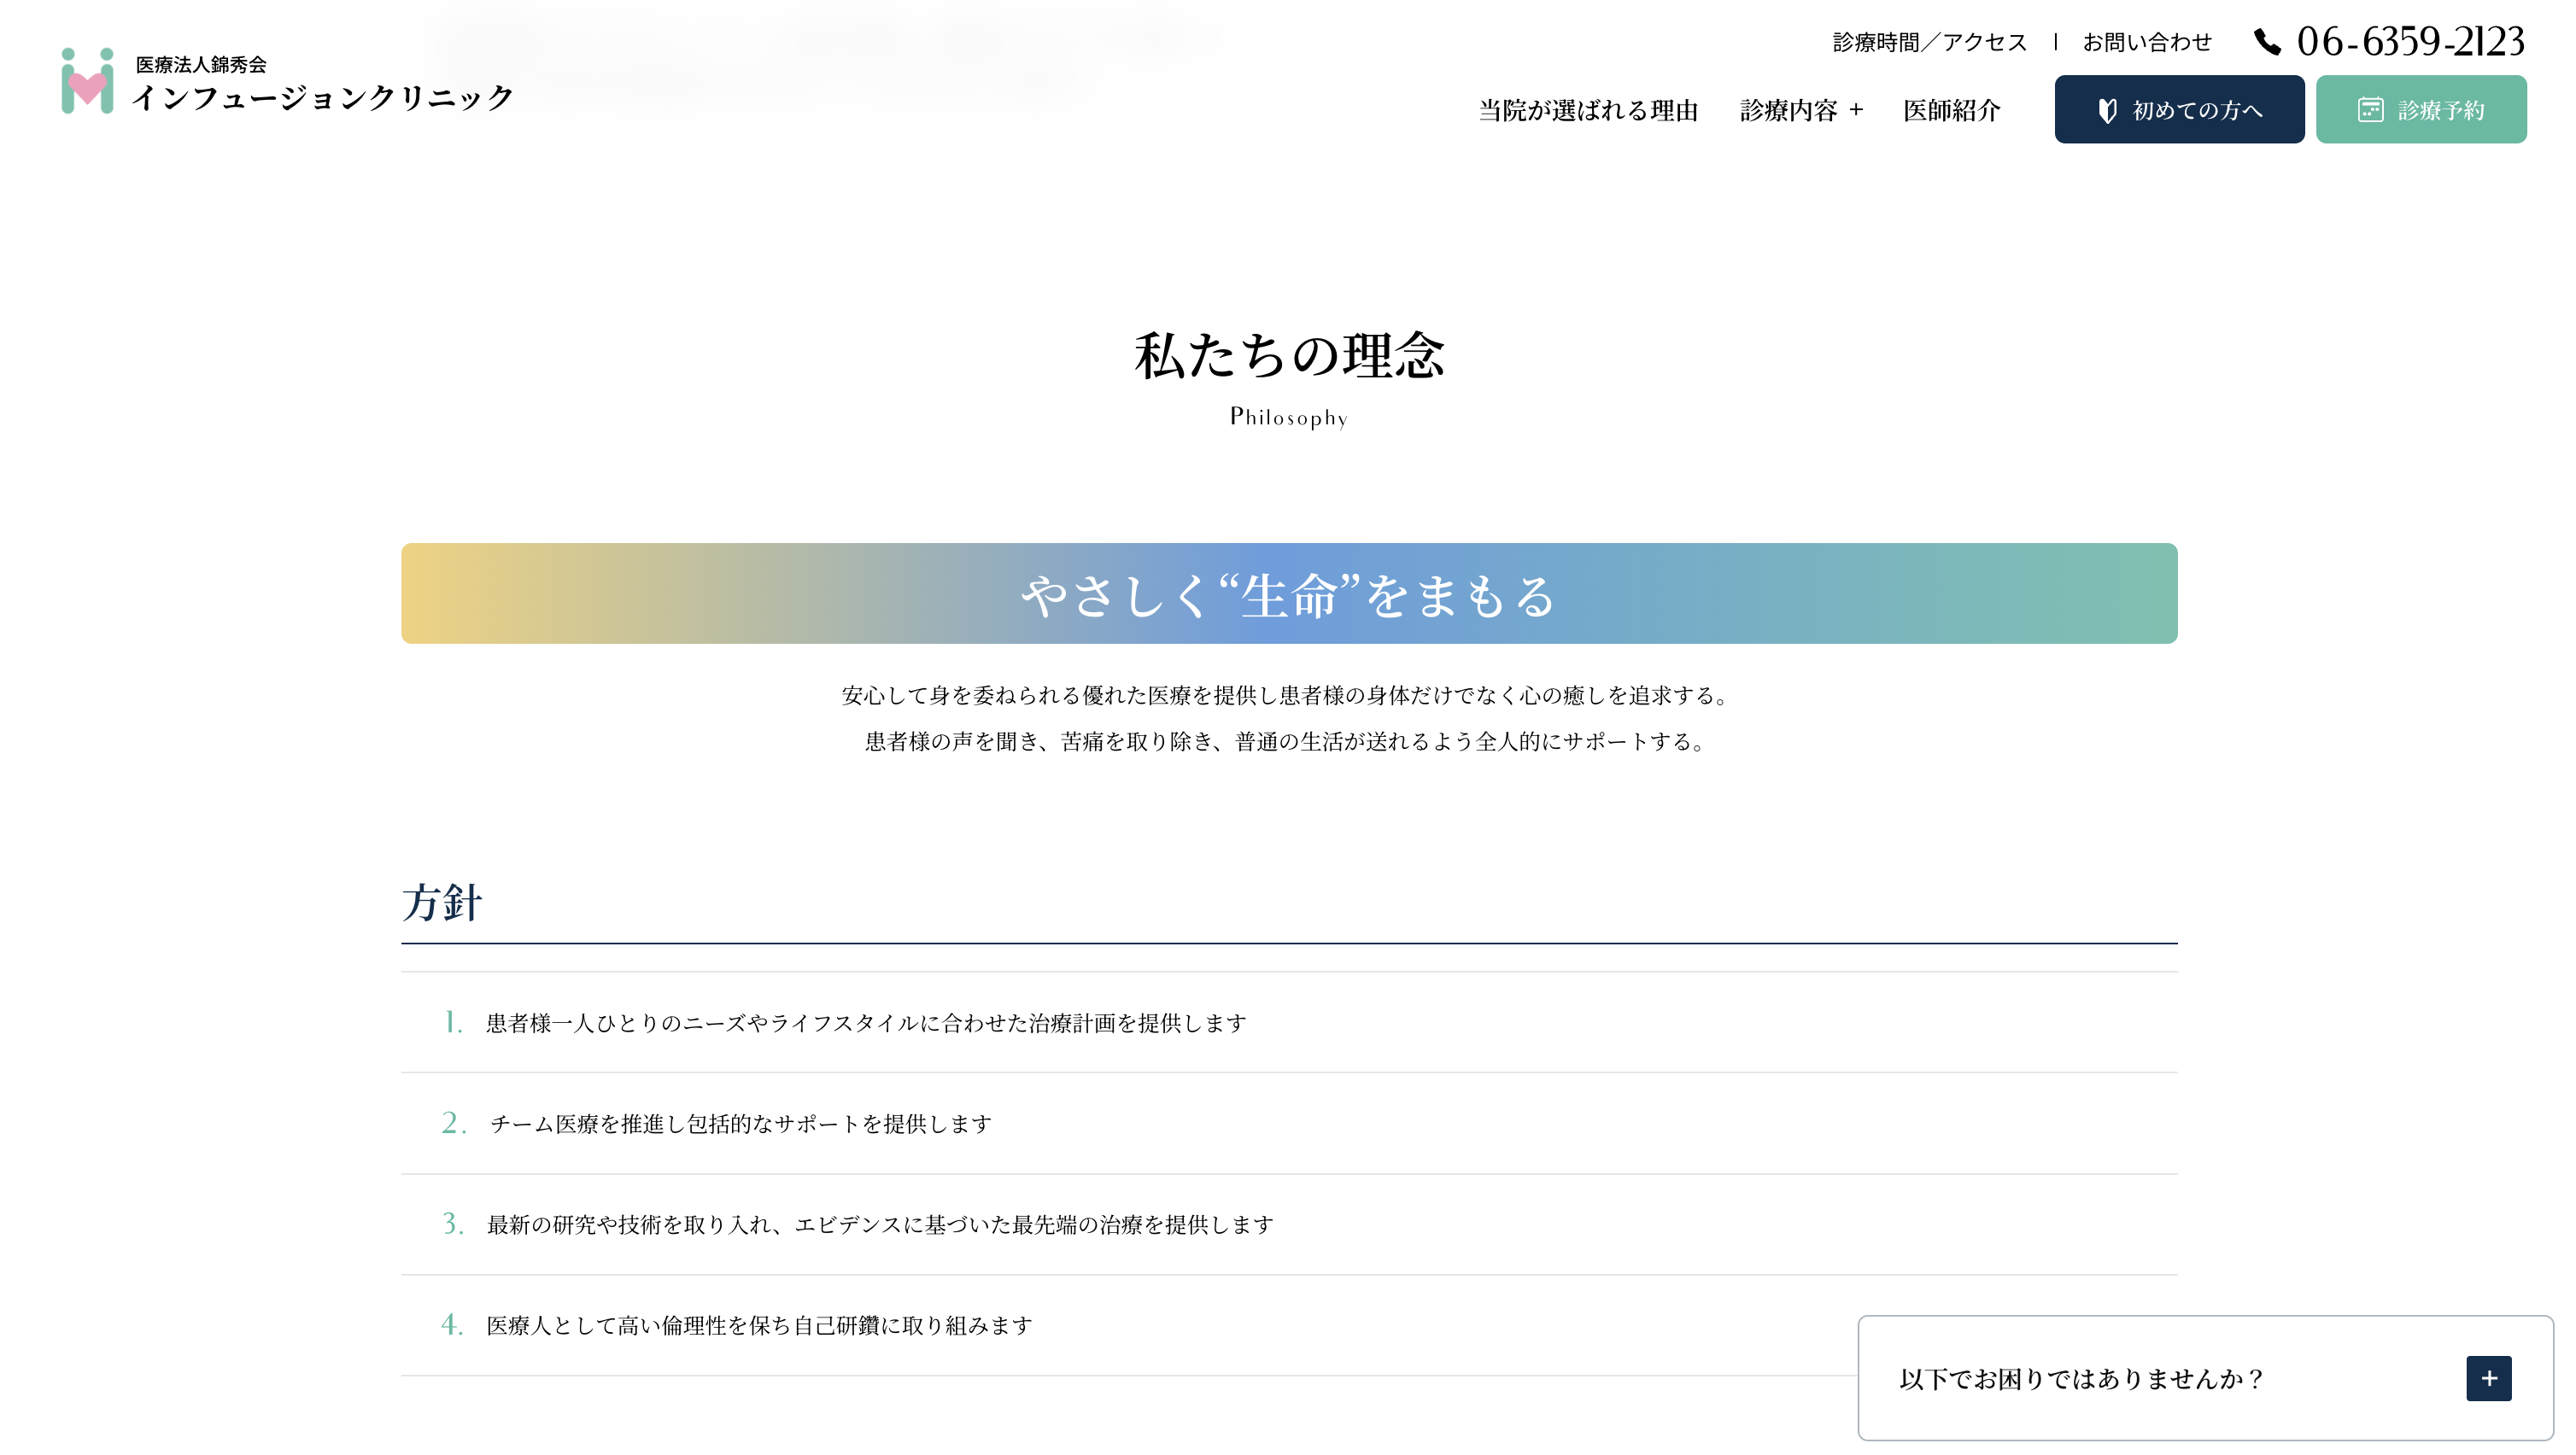Click the calendar icon in 診療予約
The image size is (2576, 1455).
[x=2370, y=110]
